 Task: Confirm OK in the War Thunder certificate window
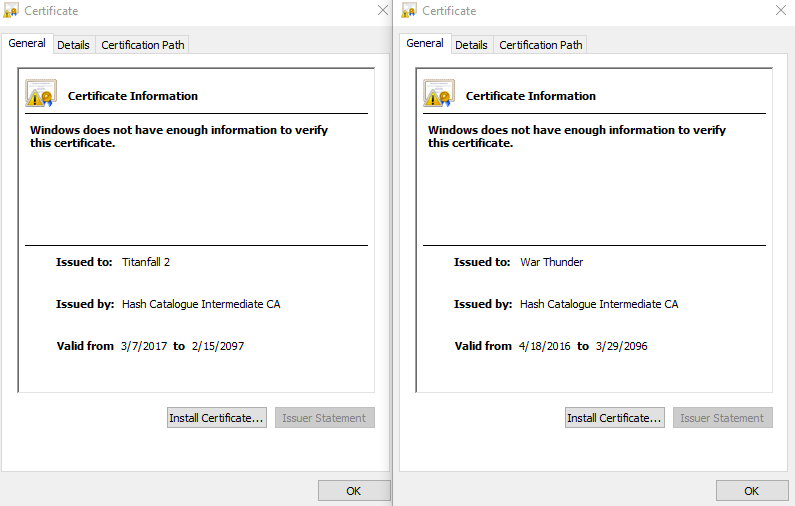click(752, 491)
